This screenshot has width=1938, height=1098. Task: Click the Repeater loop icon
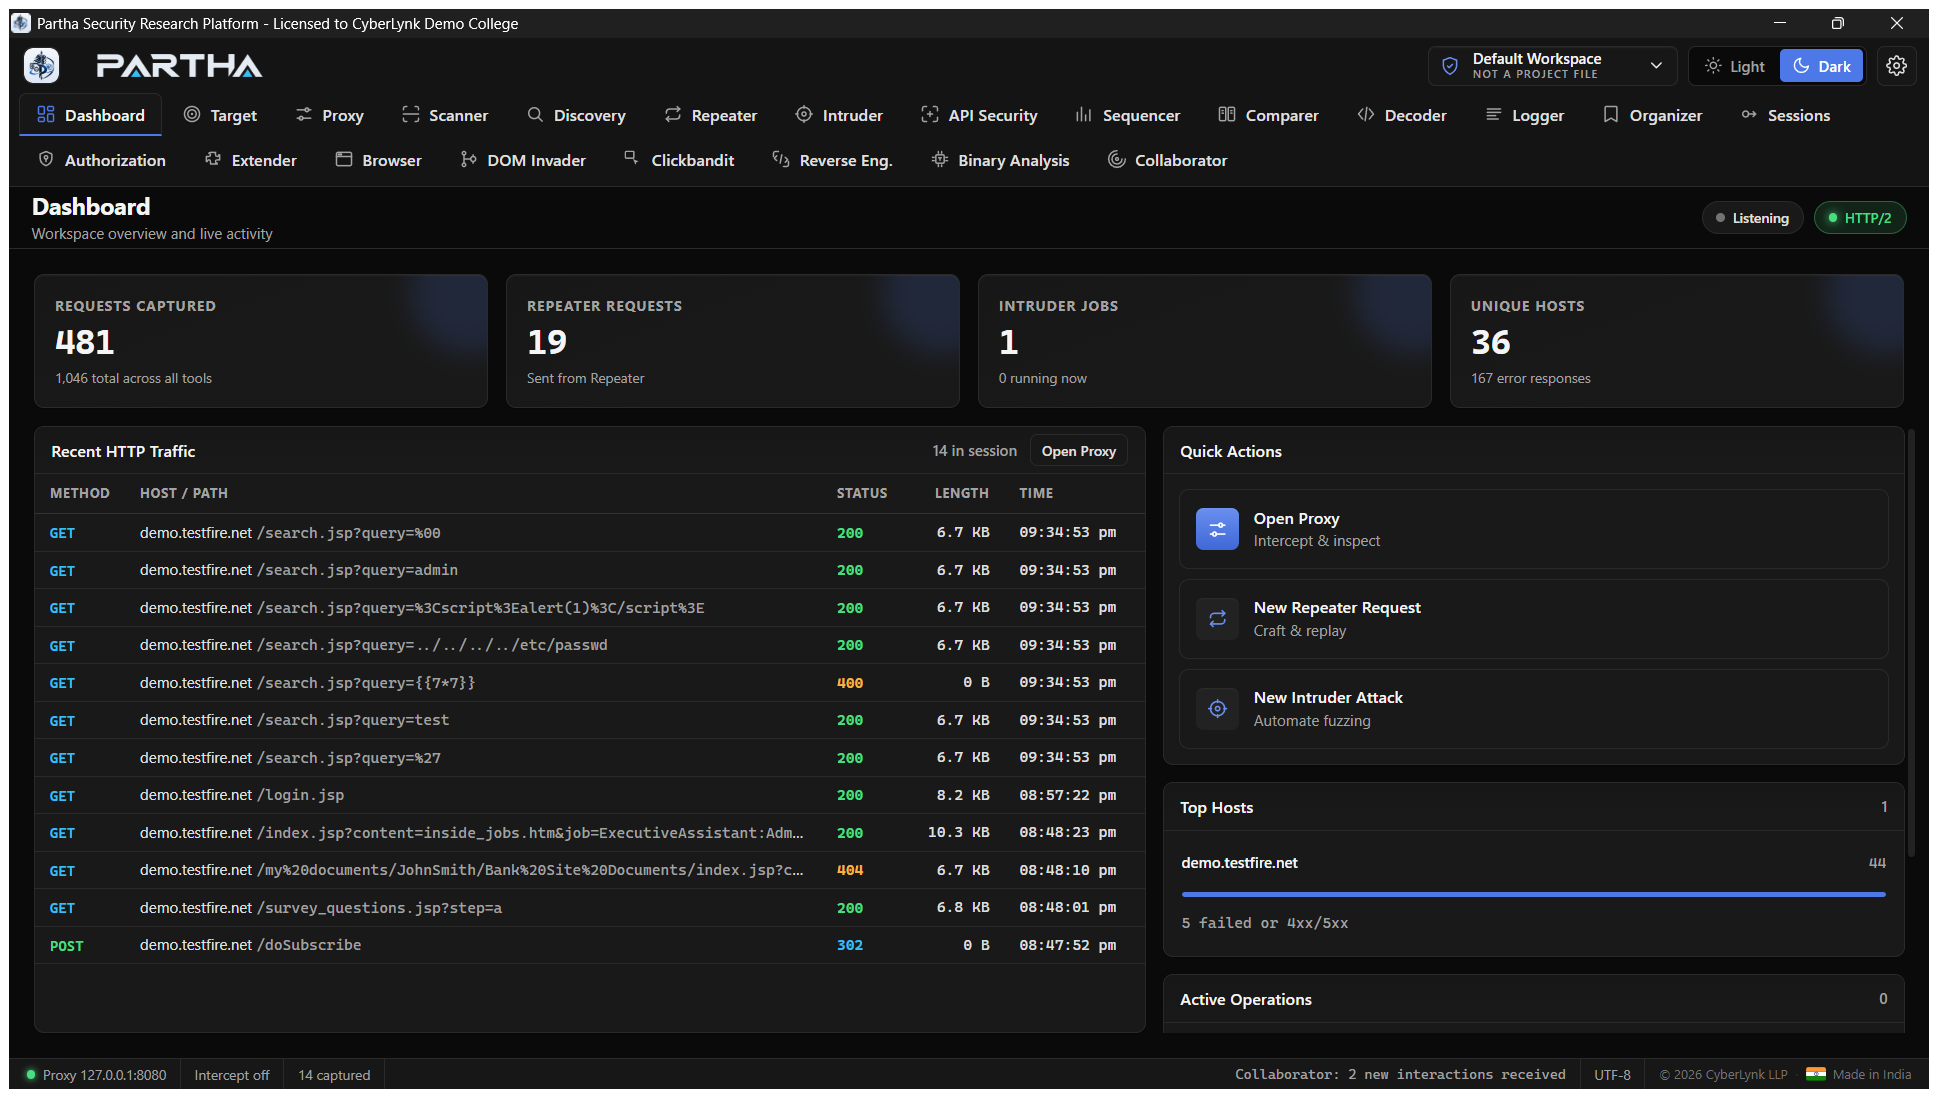click(x=673, y=114)
